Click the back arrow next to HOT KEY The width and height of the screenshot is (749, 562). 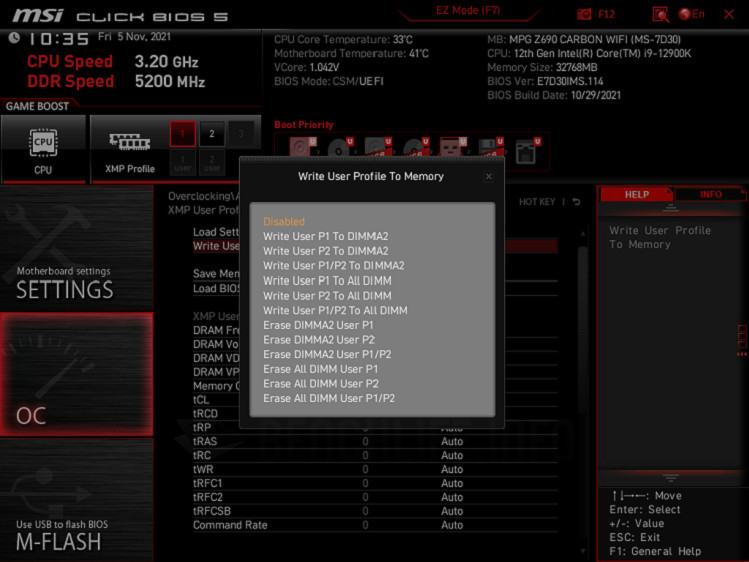click(x=577, y=202)
